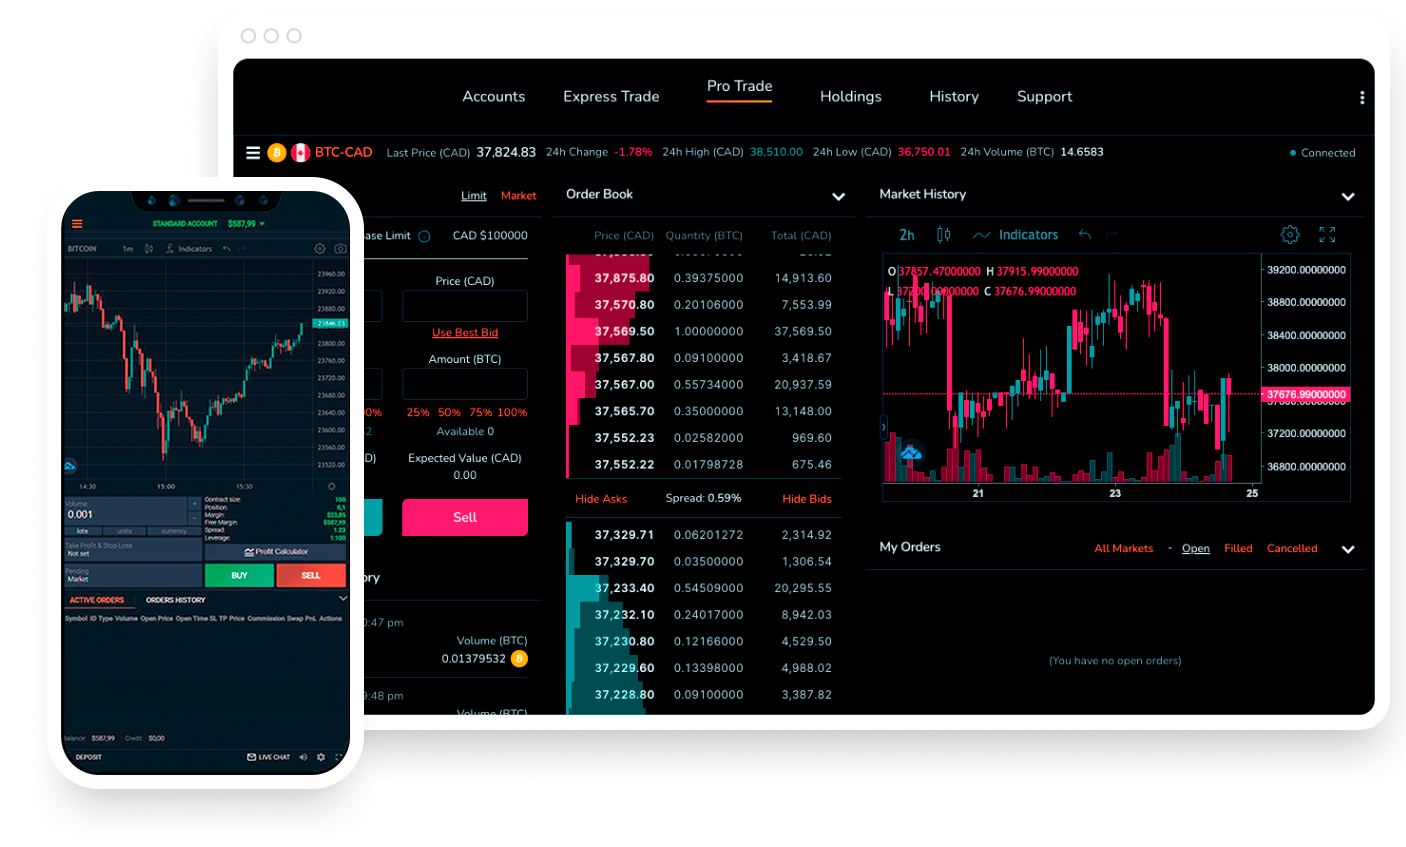
Task: Go to the Holdings tab
Action: pyautogui.click(x=851, y=97)
